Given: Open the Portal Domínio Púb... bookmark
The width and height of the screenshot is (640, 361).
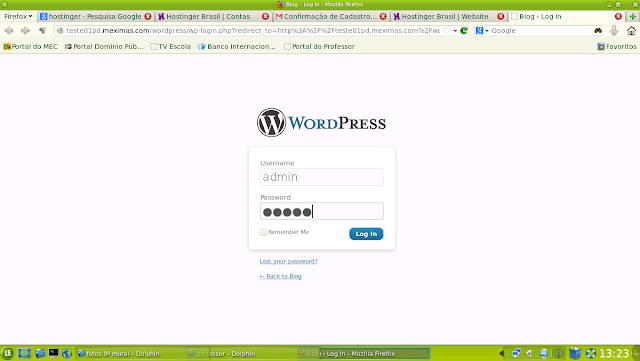Looking at the screenshot, I should coord(104,47).
